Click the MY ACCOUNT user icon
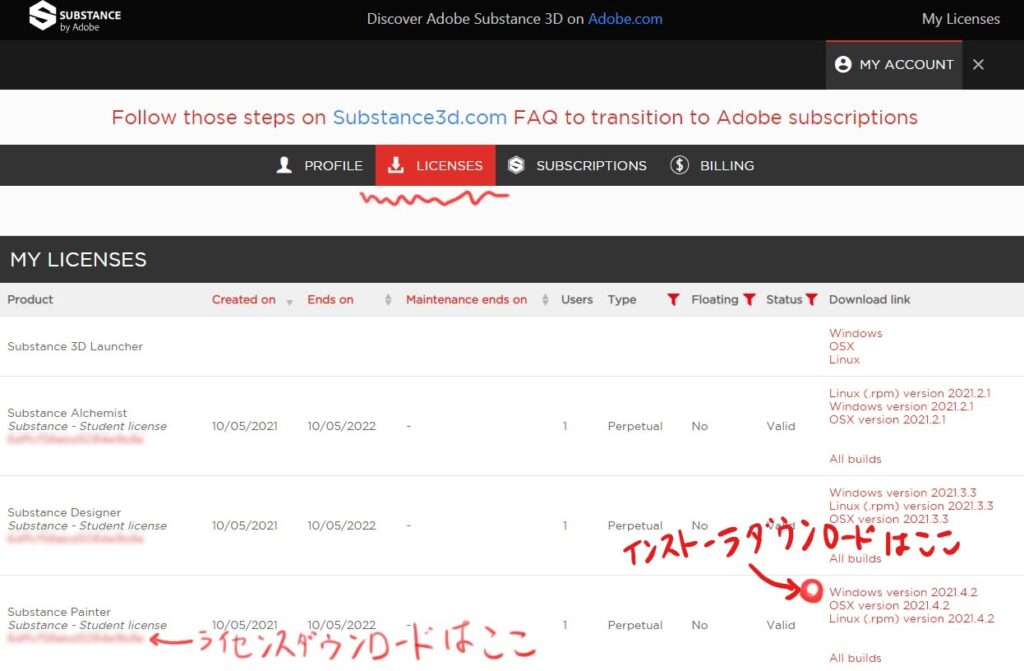This screenshot has width=1024, height=671. tap(843, 64)
